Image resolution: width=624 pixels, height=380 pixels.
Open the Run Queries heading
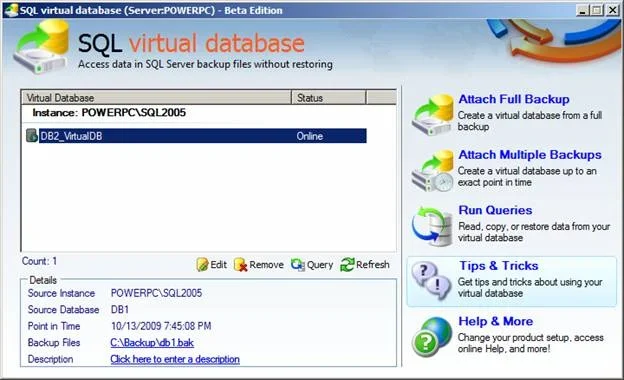495,210
